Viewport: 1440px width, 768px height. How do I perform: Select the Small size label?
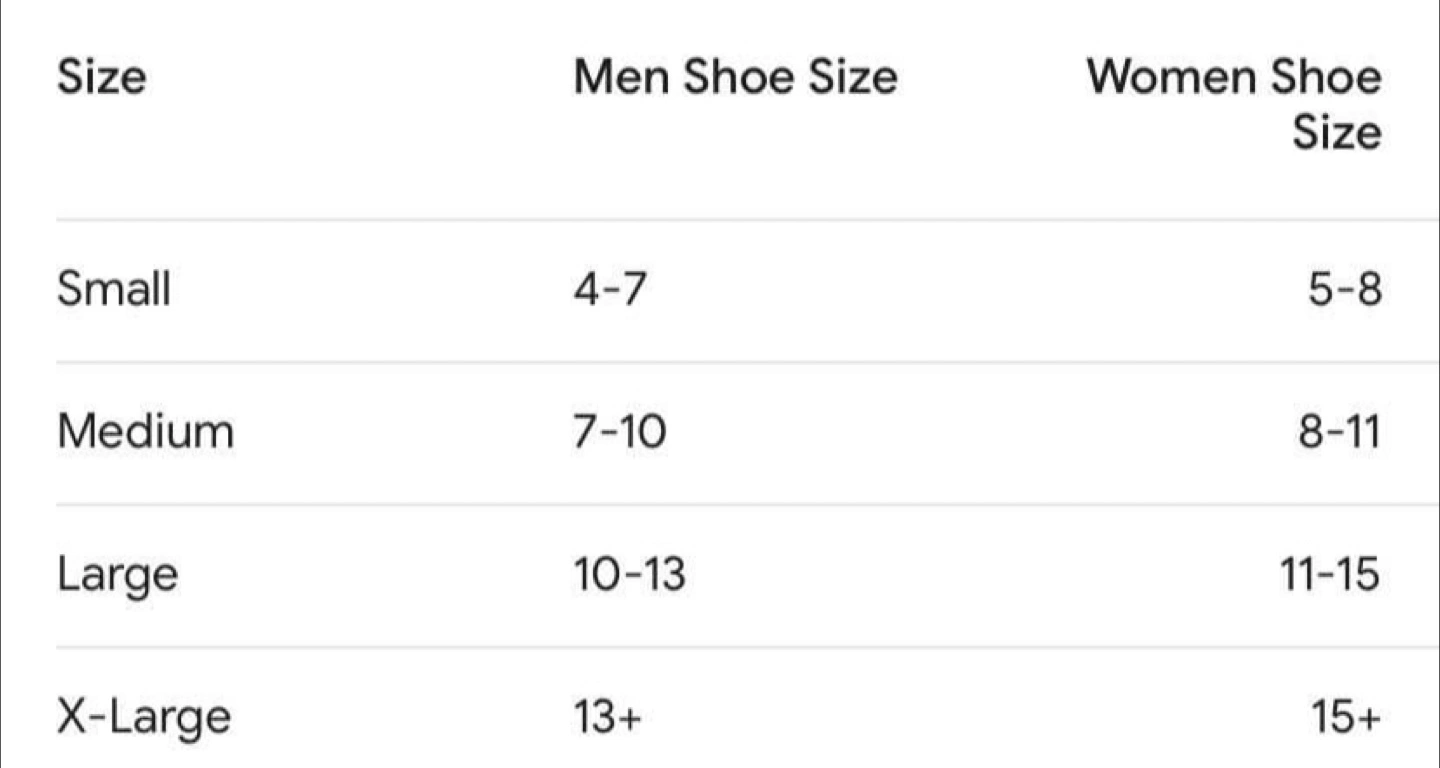114,290
